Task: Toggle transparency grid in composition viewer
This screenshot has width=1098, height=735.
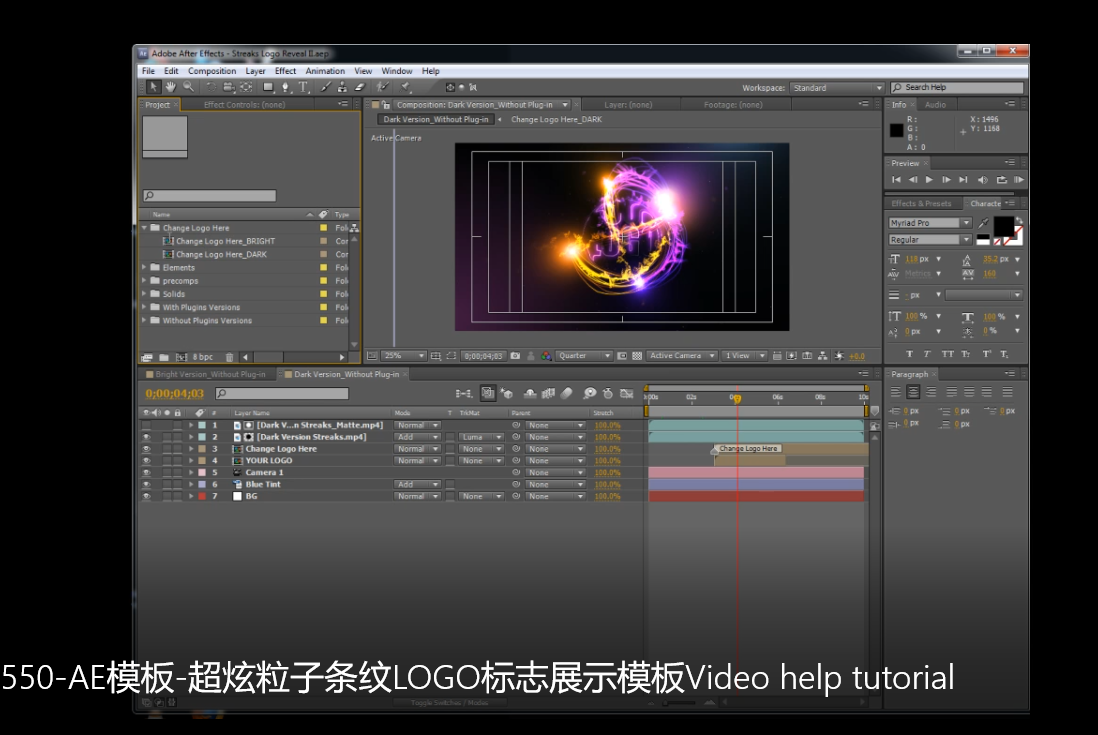Action: 637,356
